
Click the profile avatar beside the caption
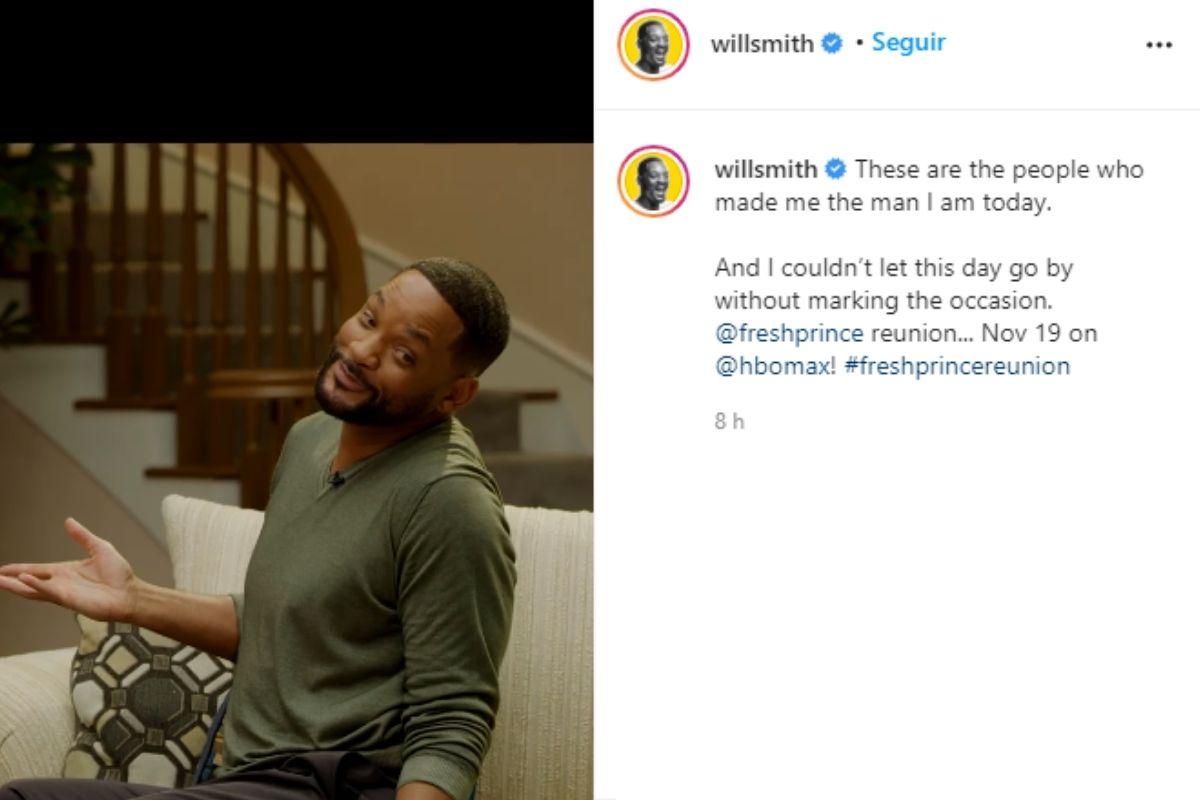click(x=654, y=181)
